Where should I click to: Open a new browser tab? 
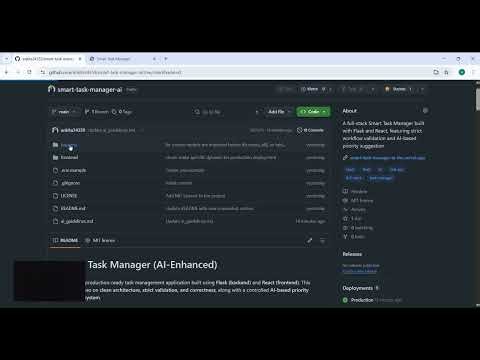click(x=166, y=59)
